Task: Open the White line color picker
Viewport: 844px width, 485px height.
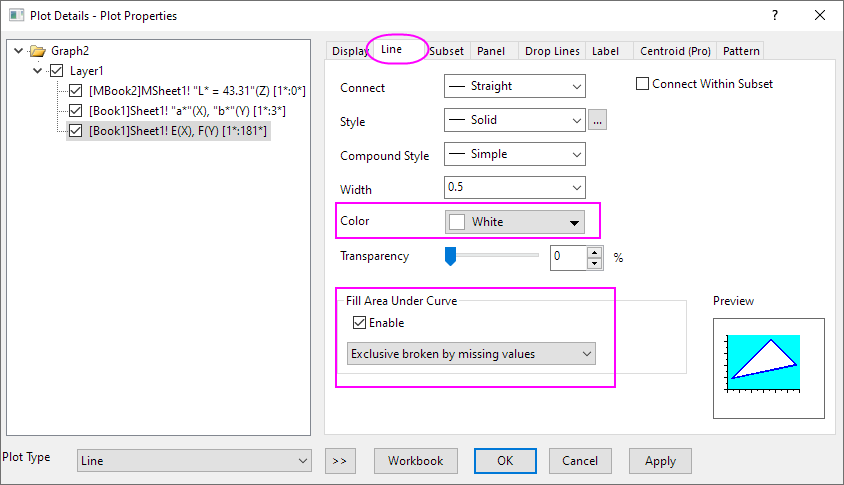Action: tap(515, 222)
